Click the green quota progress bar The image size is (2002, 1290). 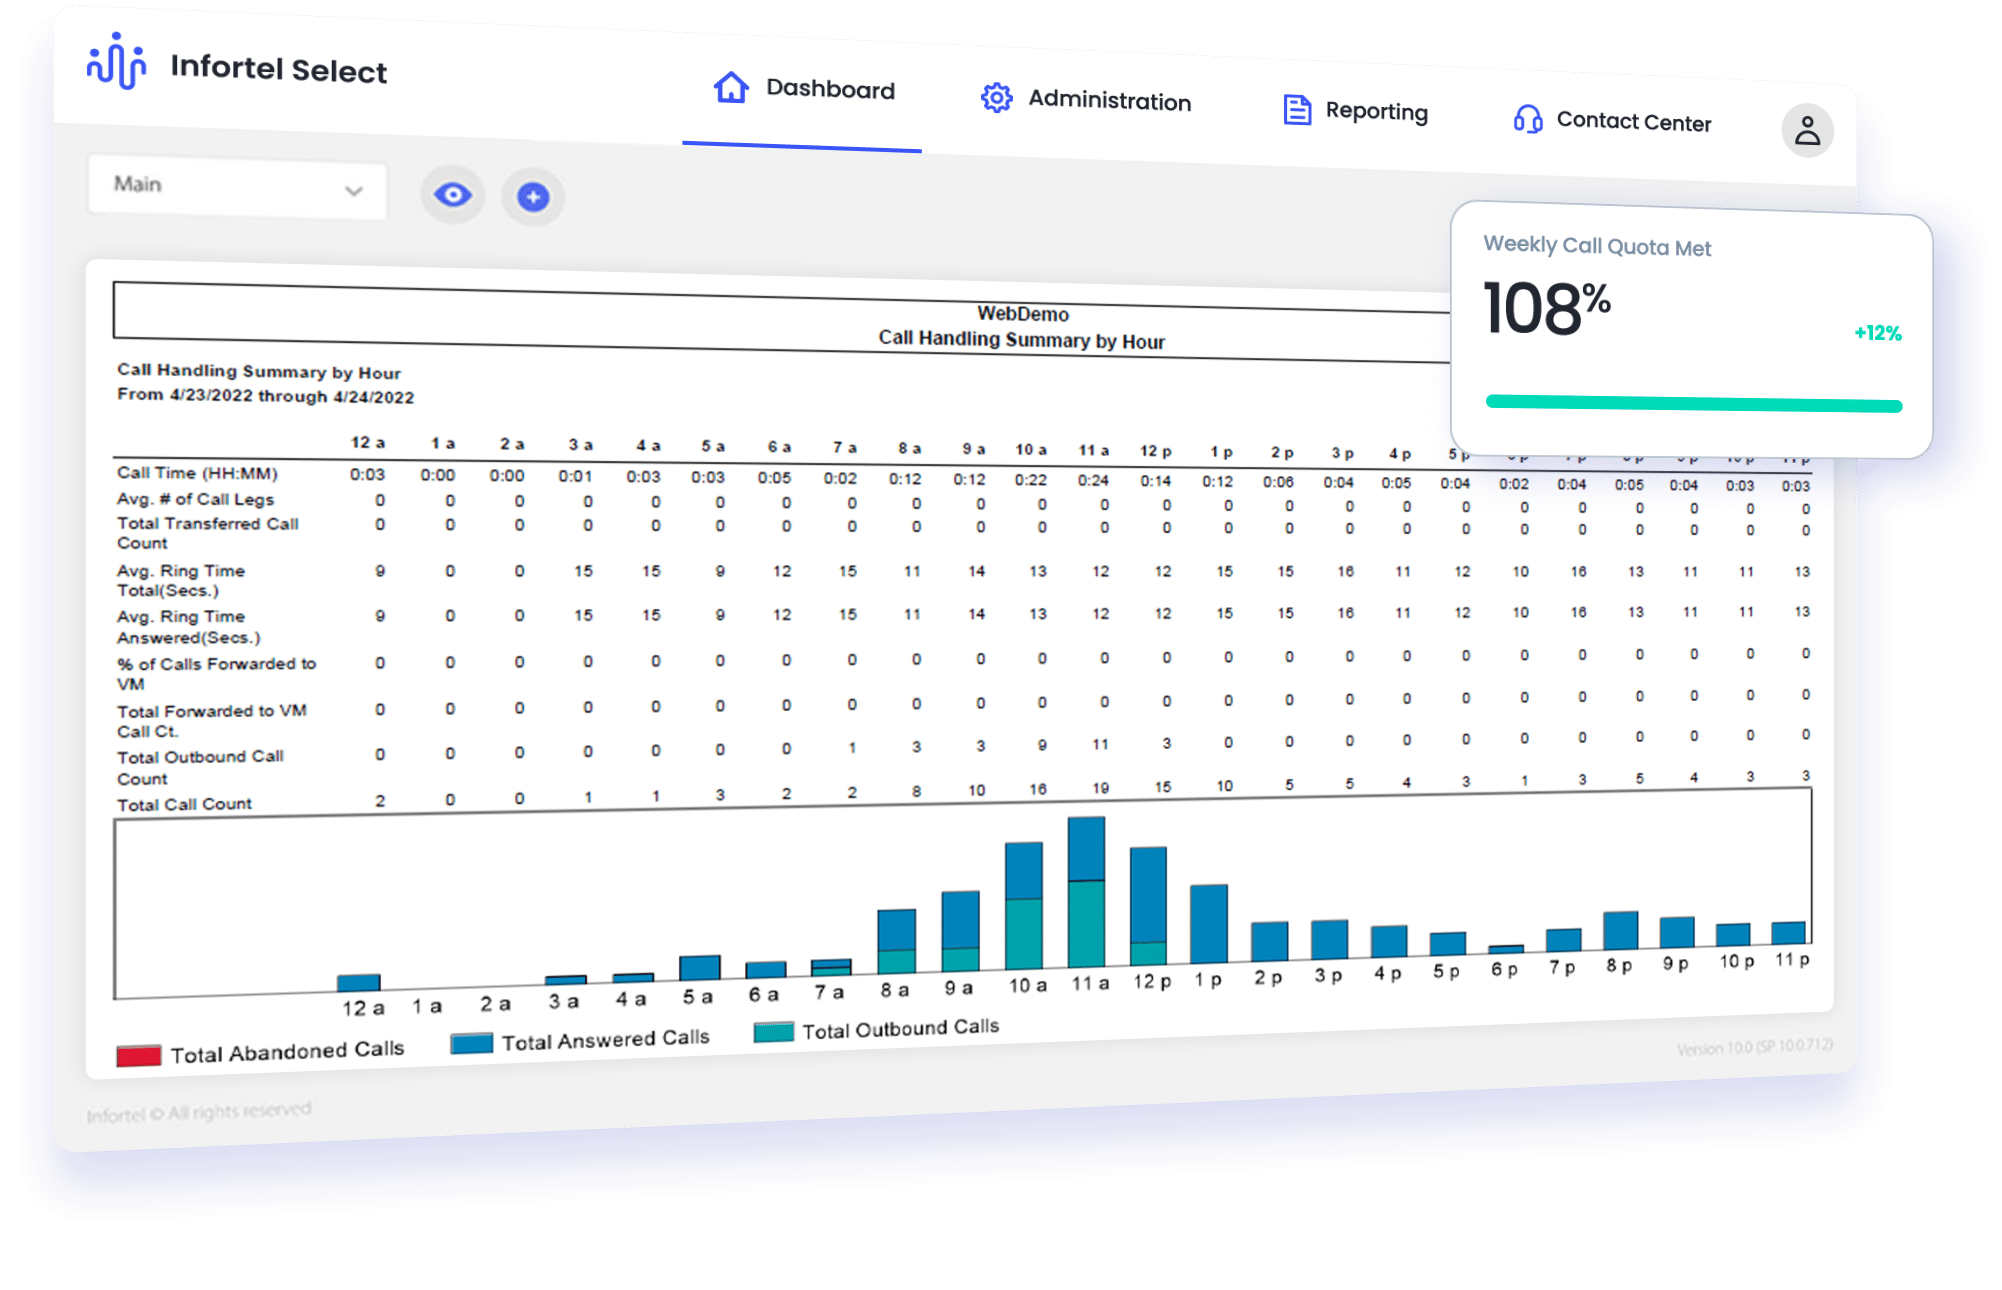pos(1694,404)
